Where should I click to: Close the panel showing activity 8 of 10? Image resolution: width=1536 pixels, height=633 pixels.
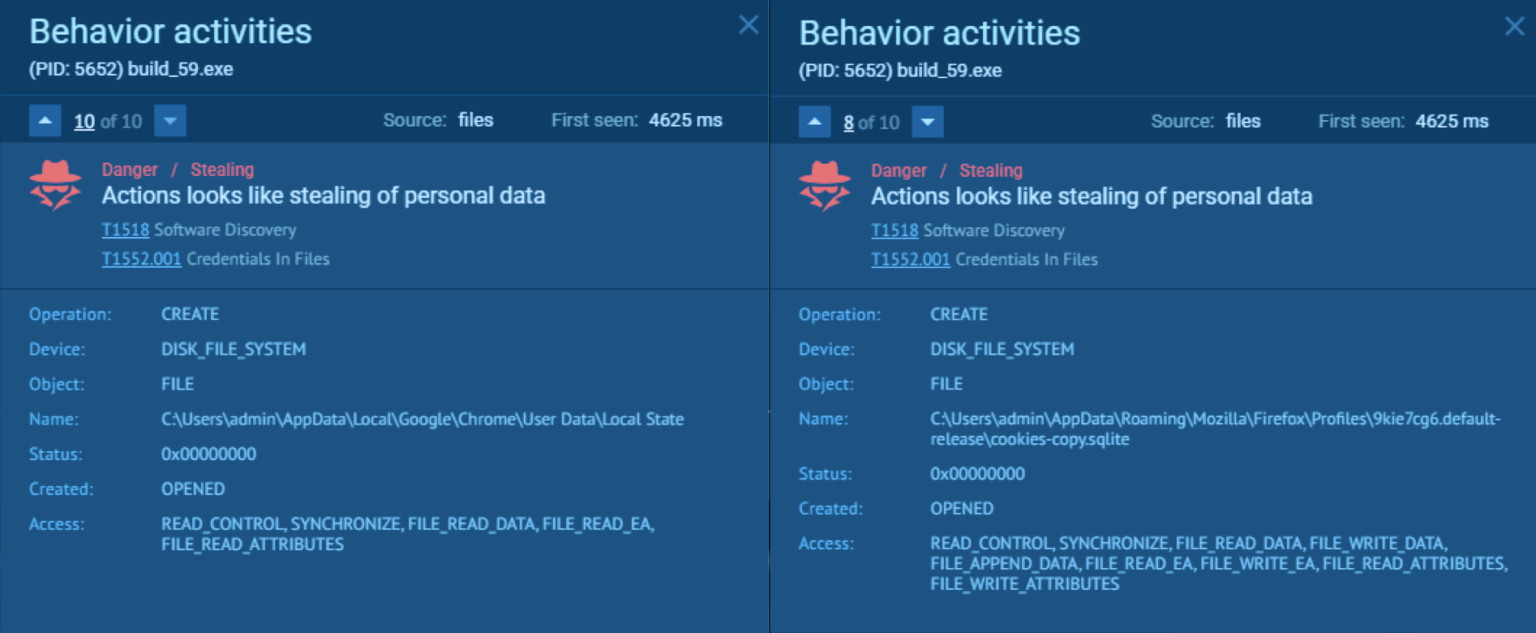tap(1515, 27)
